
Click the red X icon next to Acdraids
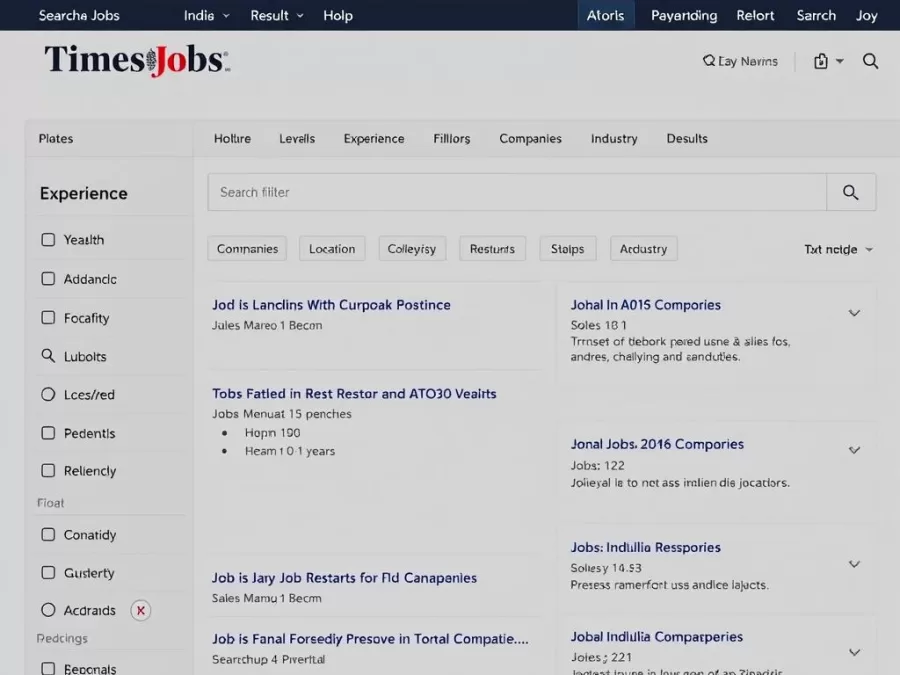pos(139,610)
